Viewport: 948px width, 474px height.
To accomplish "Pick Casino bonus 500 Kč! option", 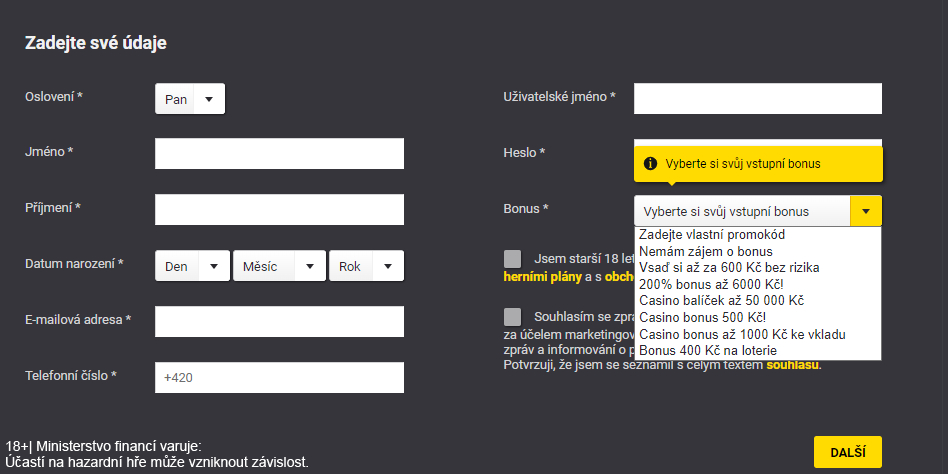I will pos(758,317).
